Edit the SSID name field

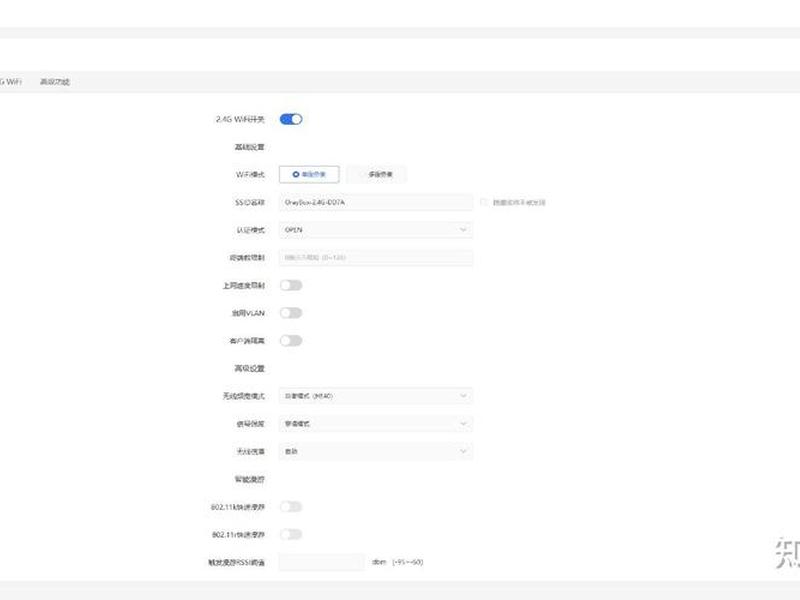[x=376, y=202]
